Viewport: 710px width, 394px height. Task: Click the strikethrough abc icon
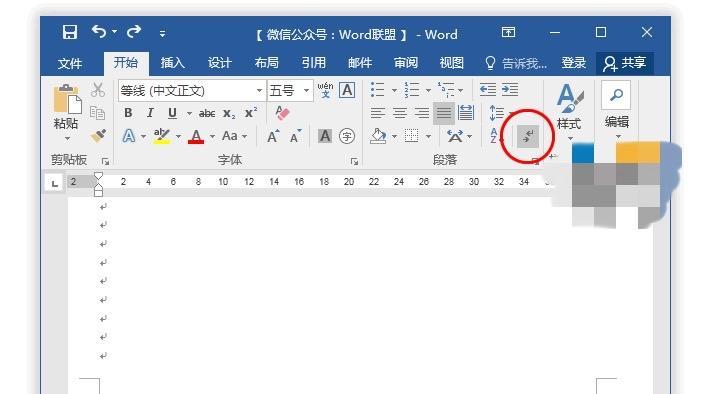pos(207,113)
